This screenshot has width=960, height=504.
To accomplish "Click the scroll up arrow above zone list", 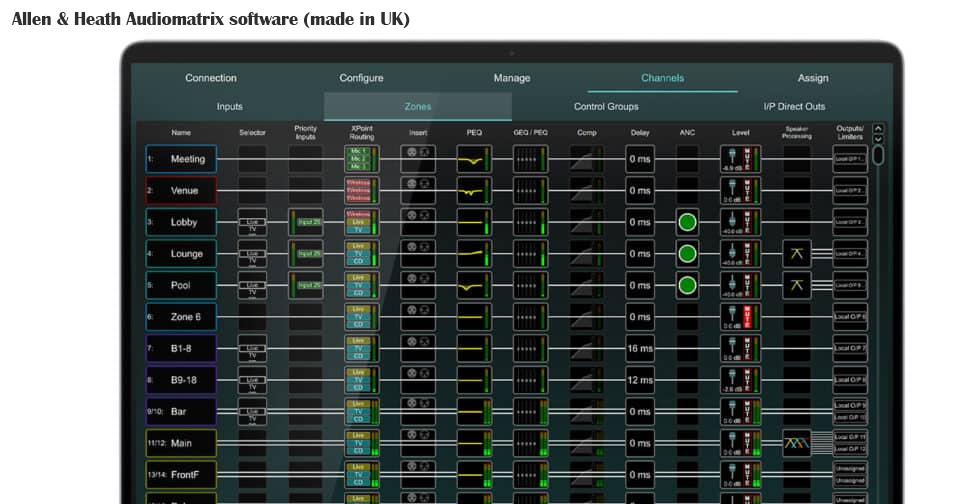I will point(878,128).
